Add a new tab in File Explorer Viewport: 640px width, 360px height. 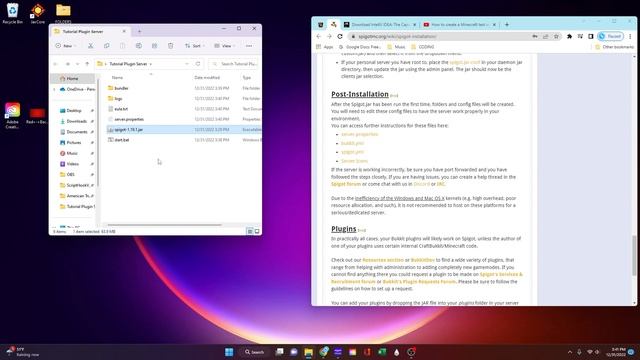point(139,31)
